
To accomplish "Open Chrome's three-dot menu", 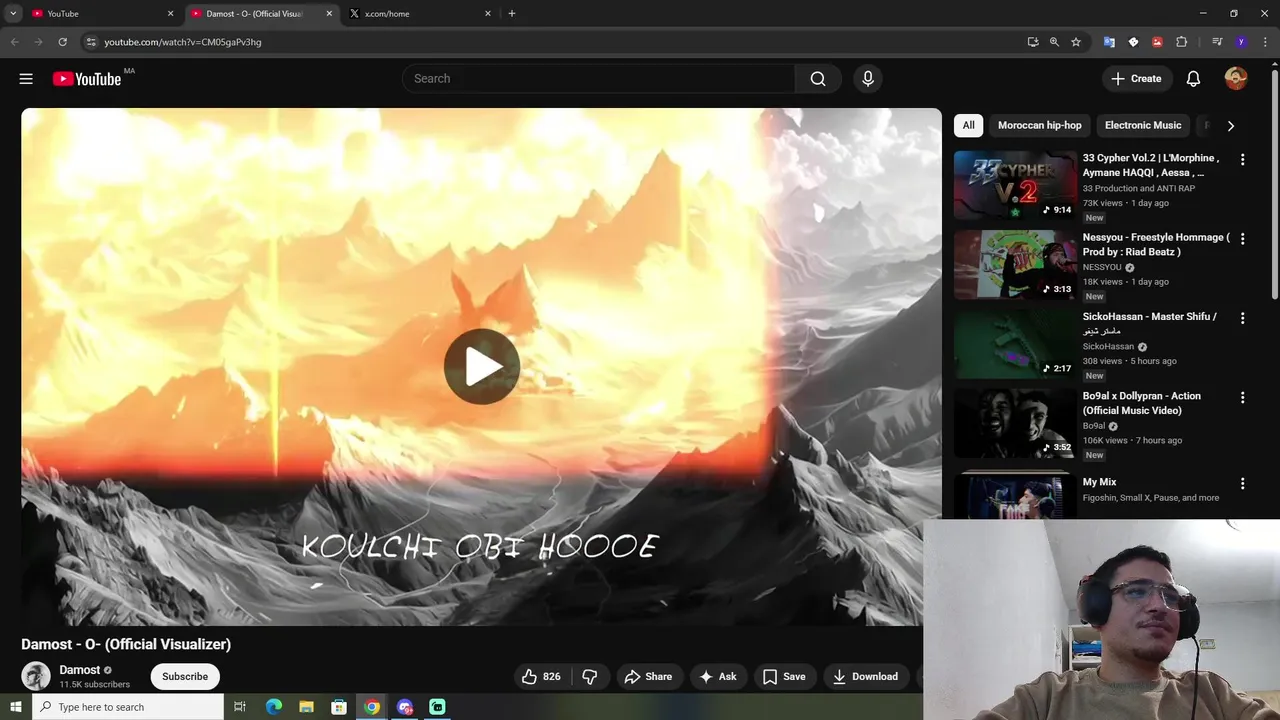I will click(x=1265, y=42).
